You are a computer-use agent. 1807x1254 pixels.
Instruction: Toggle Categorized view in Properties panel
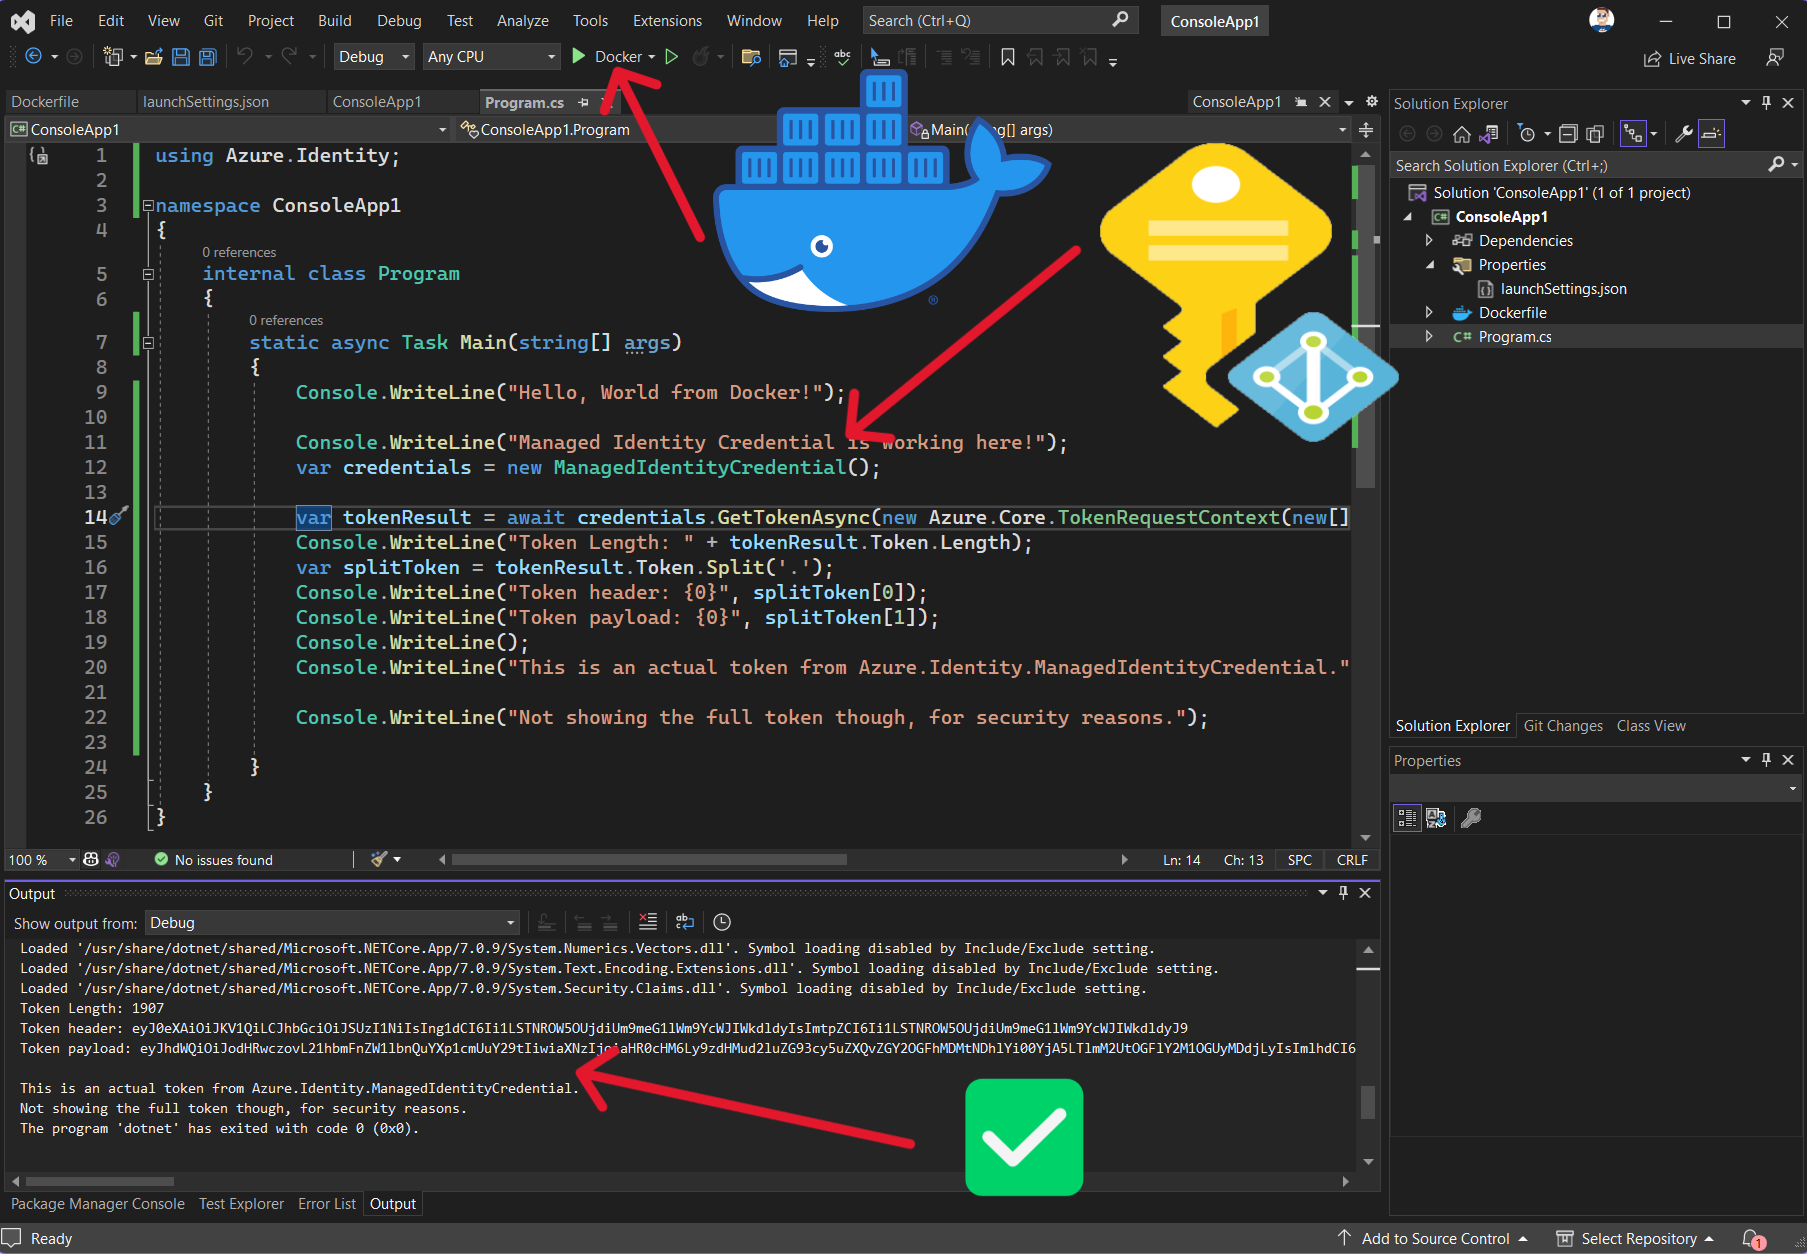tap(1407, 818)
